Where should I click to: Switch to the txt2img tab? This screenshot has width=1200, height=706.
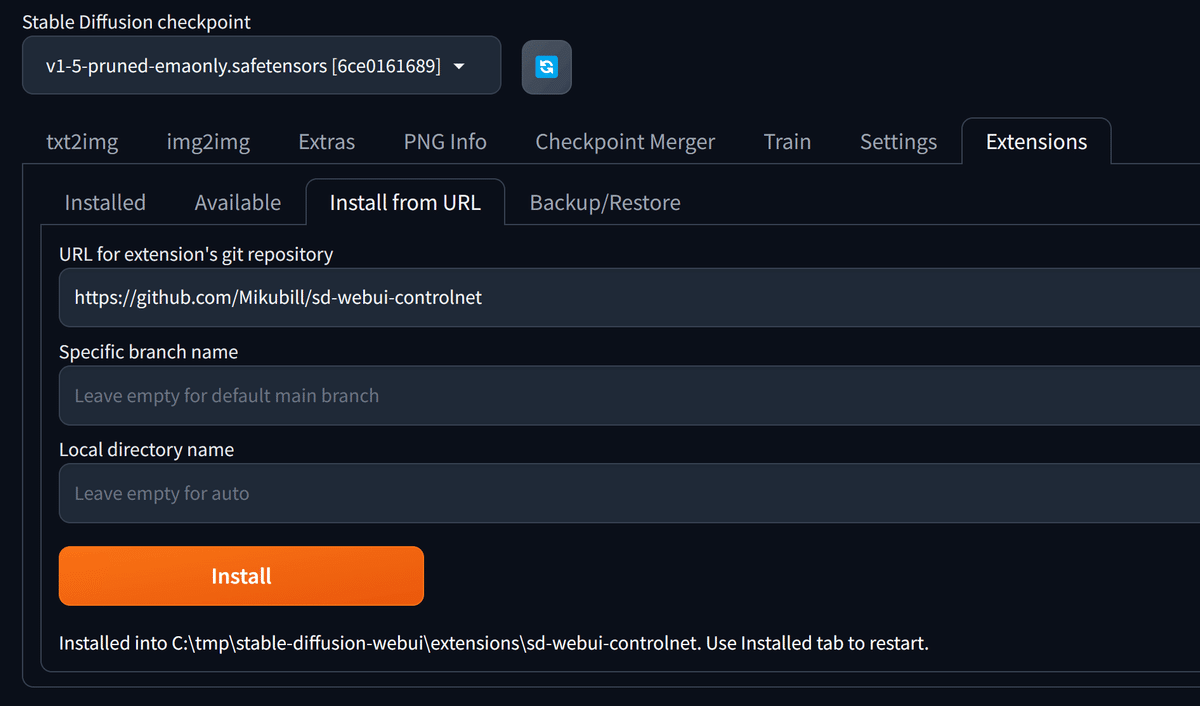pos(82,142)
